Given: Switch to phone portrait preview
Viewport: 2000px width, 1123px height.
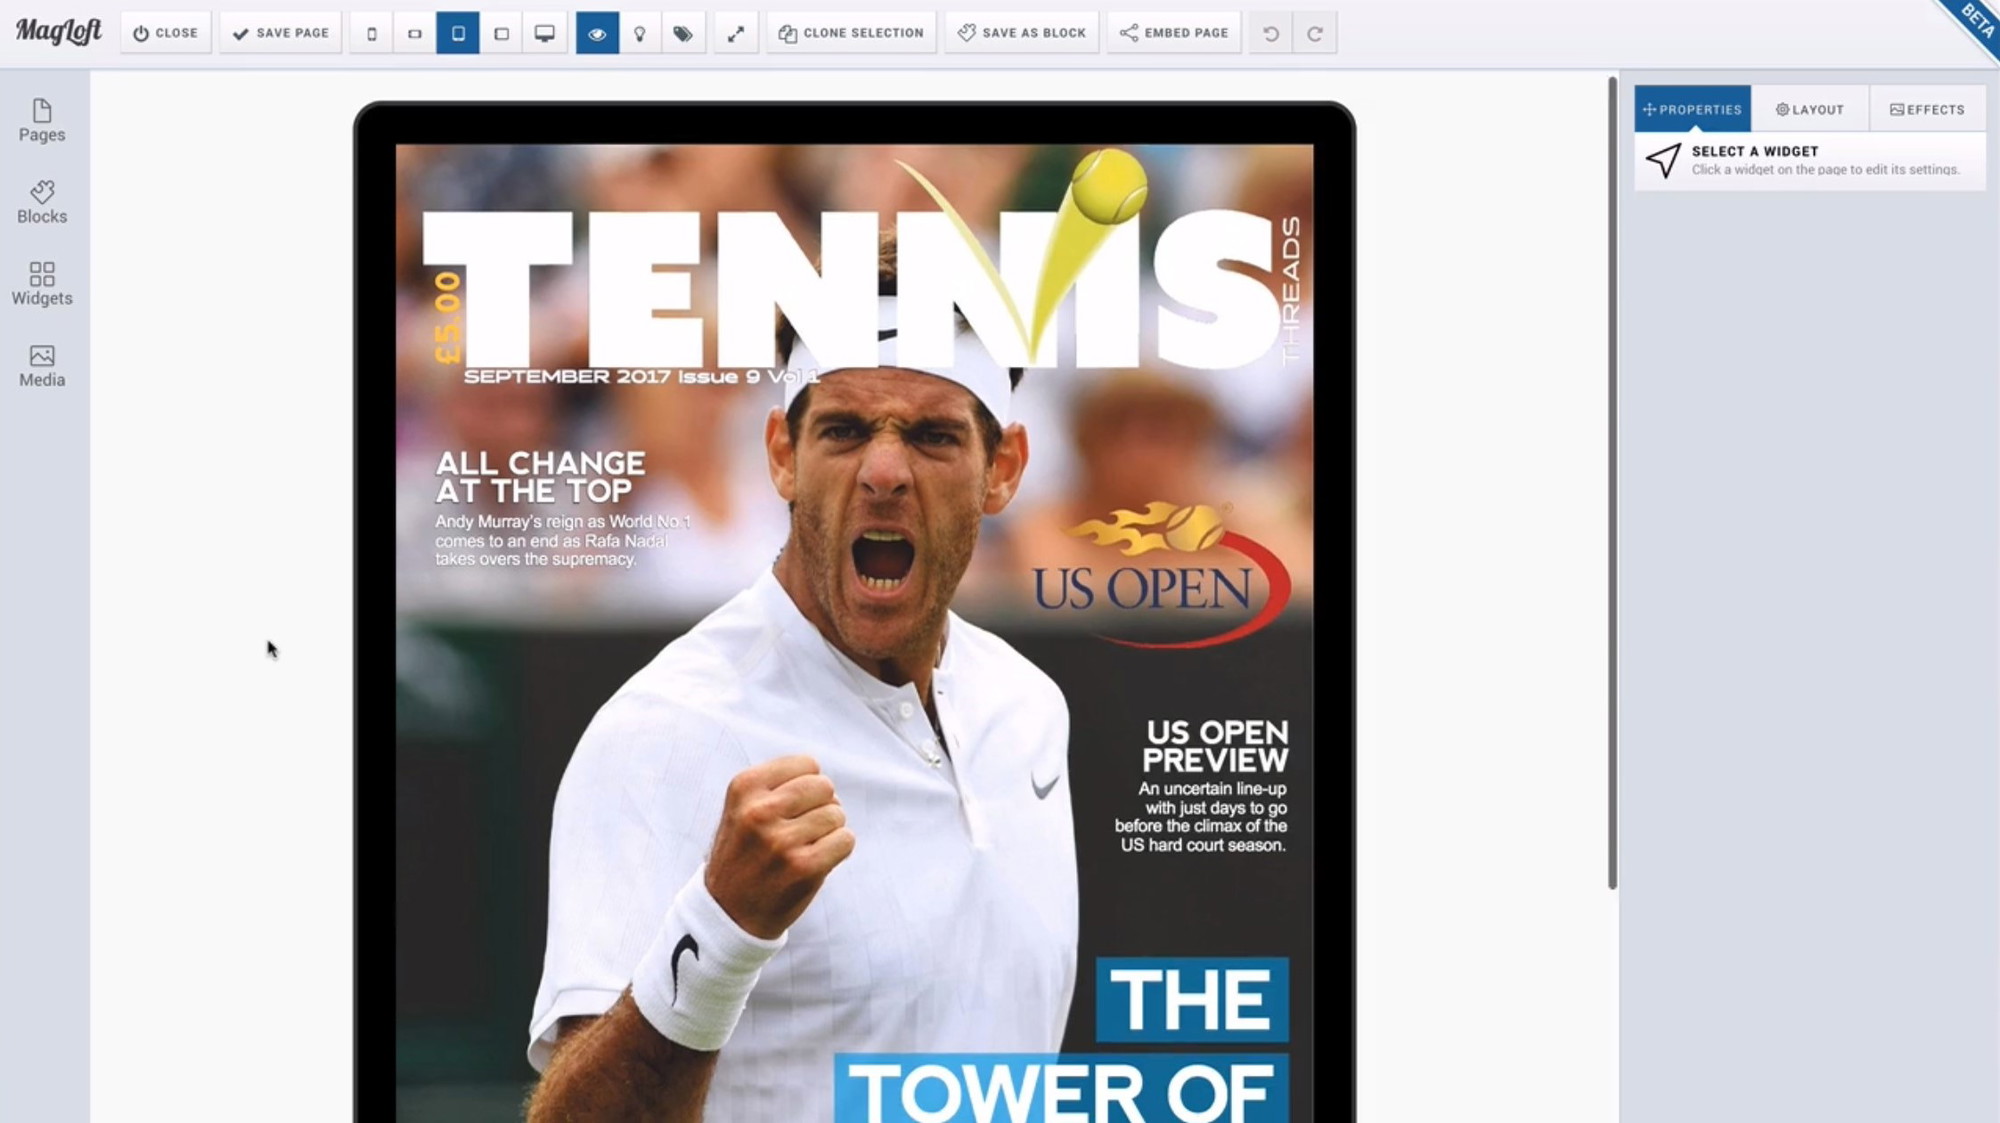Looking at the screenshot, I should (372, 33).
